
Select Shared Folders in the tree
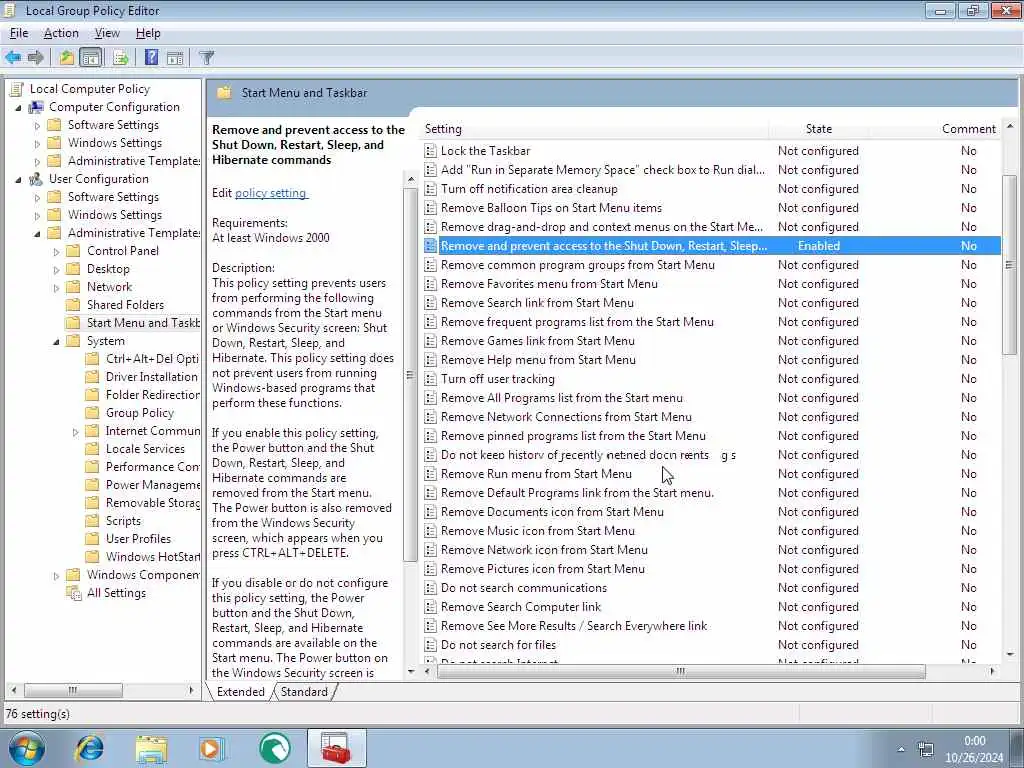(x=125, y=305)
